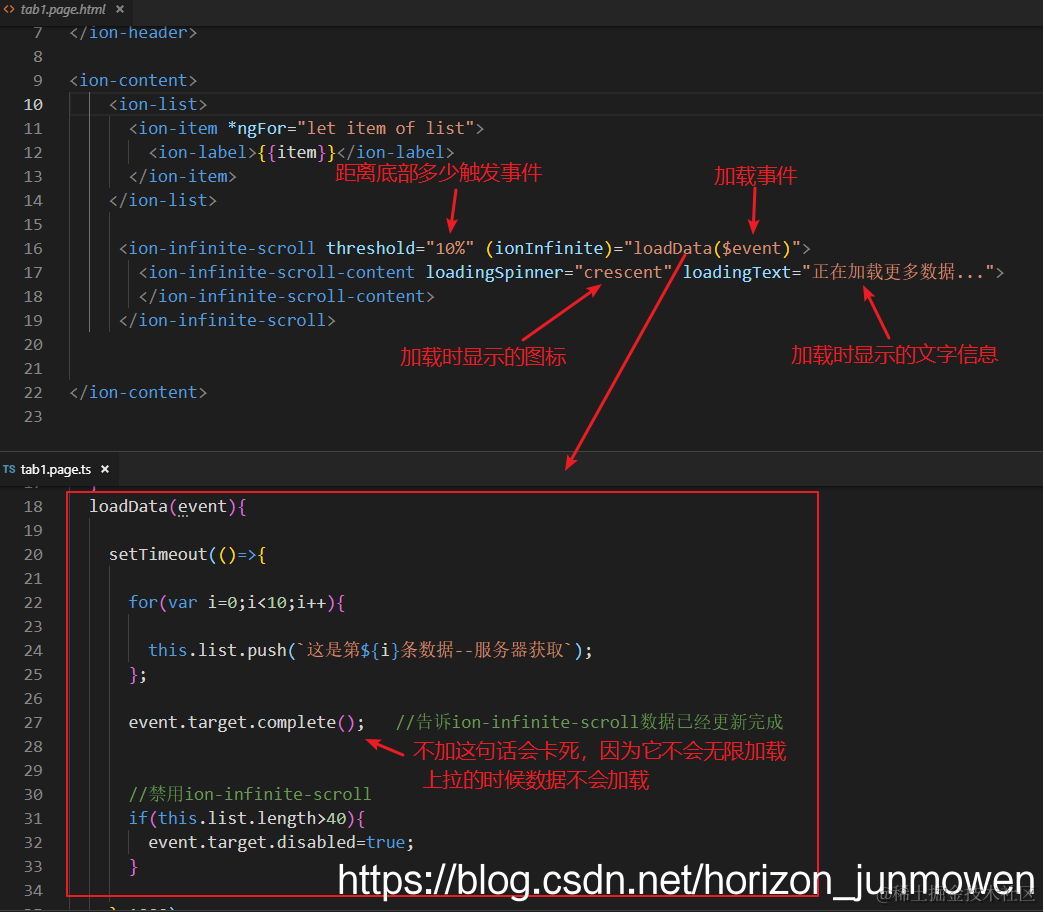Screen dimensions: 1044x912
Task: Close the tab1.page.html tab
Action: tap(120, 9)
